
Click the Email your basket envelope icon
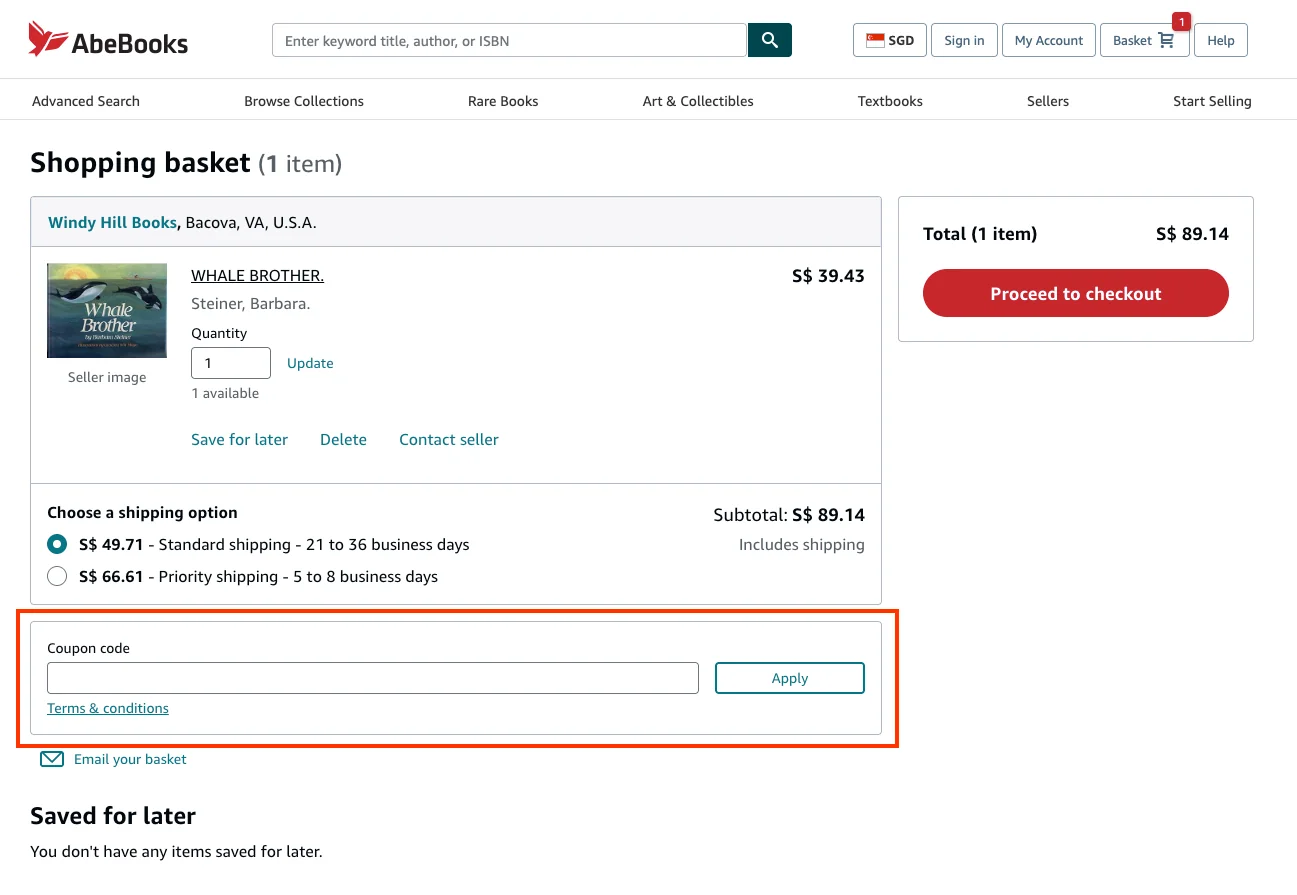52,759
